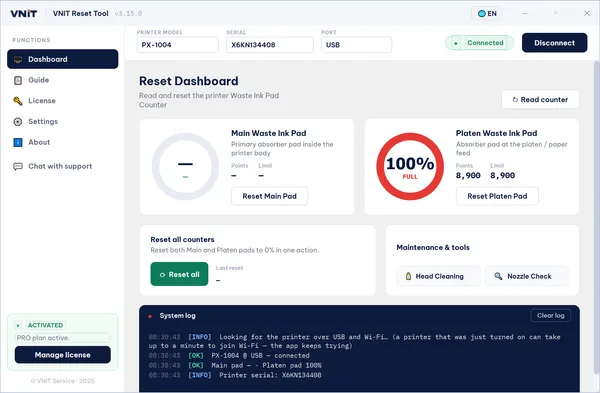Click the 'Platen Waste Ink Pad' title
This screenshot has width=600, height=393.
click(x=496, y=133)
